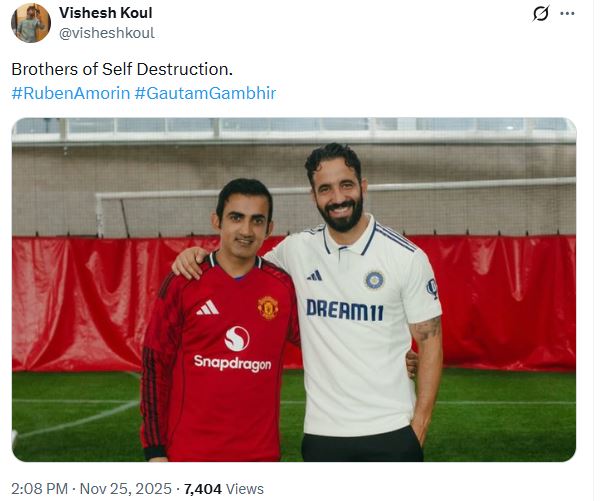Screen dimensions: 616x501
Task: Click the Adidas logo on the white jersey
Action: pyautogui.click(x=315, y=275)
